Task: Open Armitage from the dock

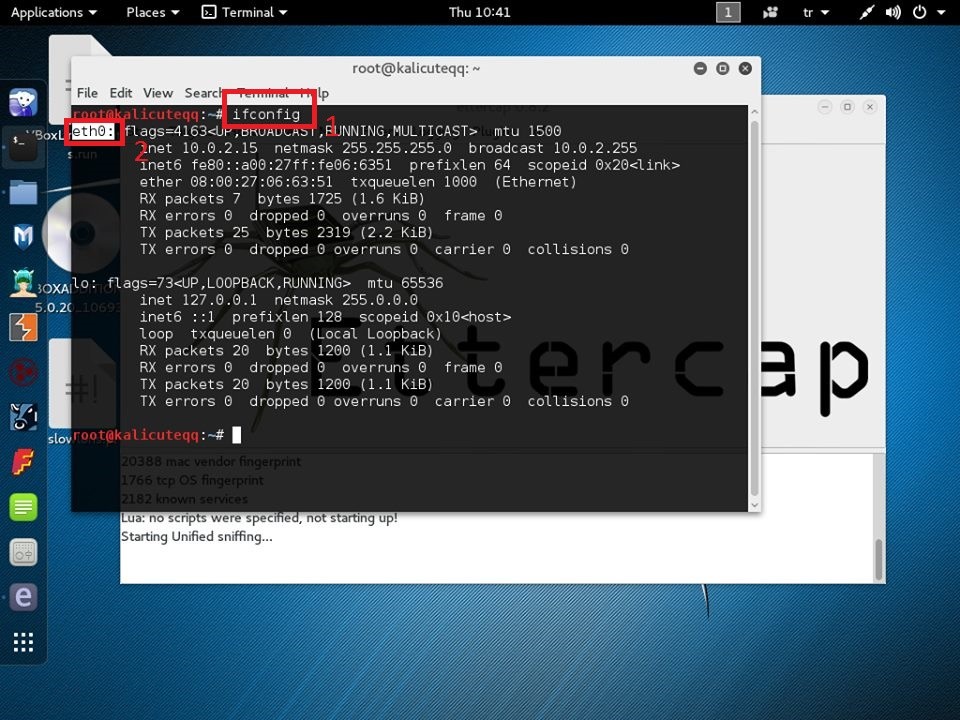Action: point(23,282)
